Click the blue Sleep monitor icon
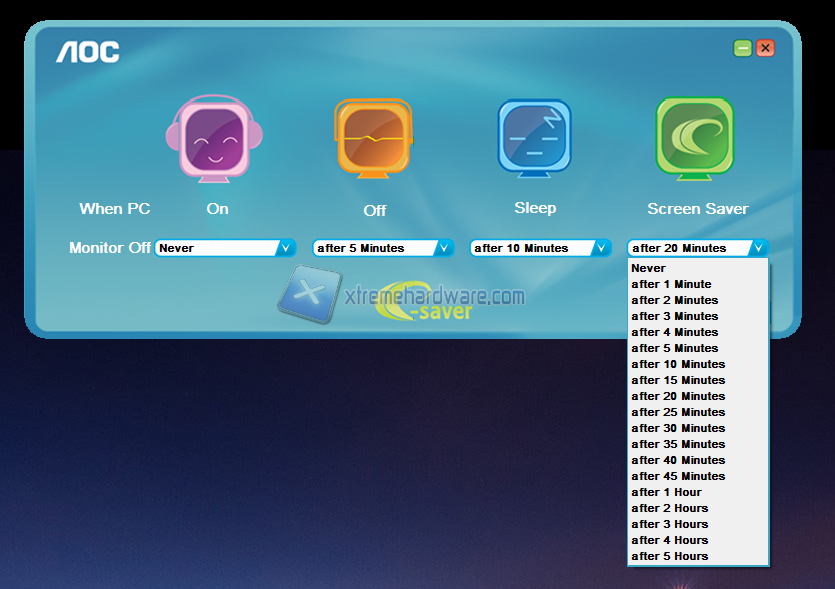Screen dimensions: 835x589 pyautogui.click(x=534, y=138)
